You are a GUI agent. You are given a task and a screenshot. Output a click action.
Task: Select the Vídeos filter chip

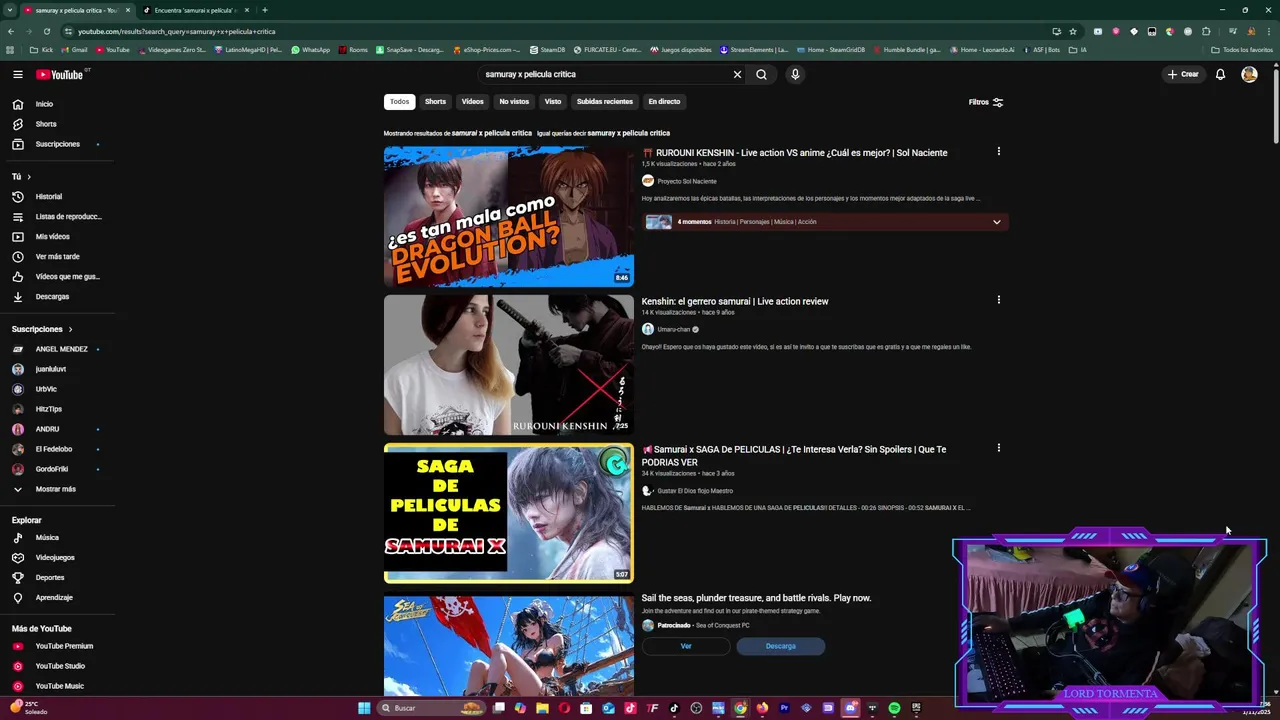pyautogui.click(x=472, y=102)
